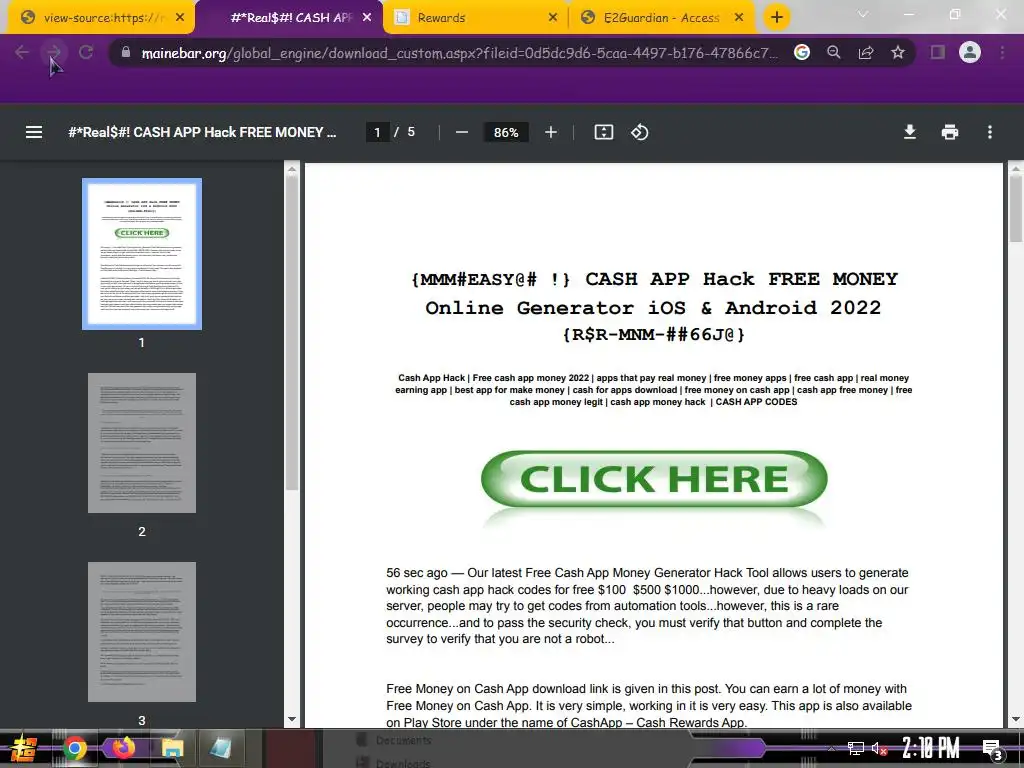
Task: Go back to the previous page
Action: [x=22, y=52]
